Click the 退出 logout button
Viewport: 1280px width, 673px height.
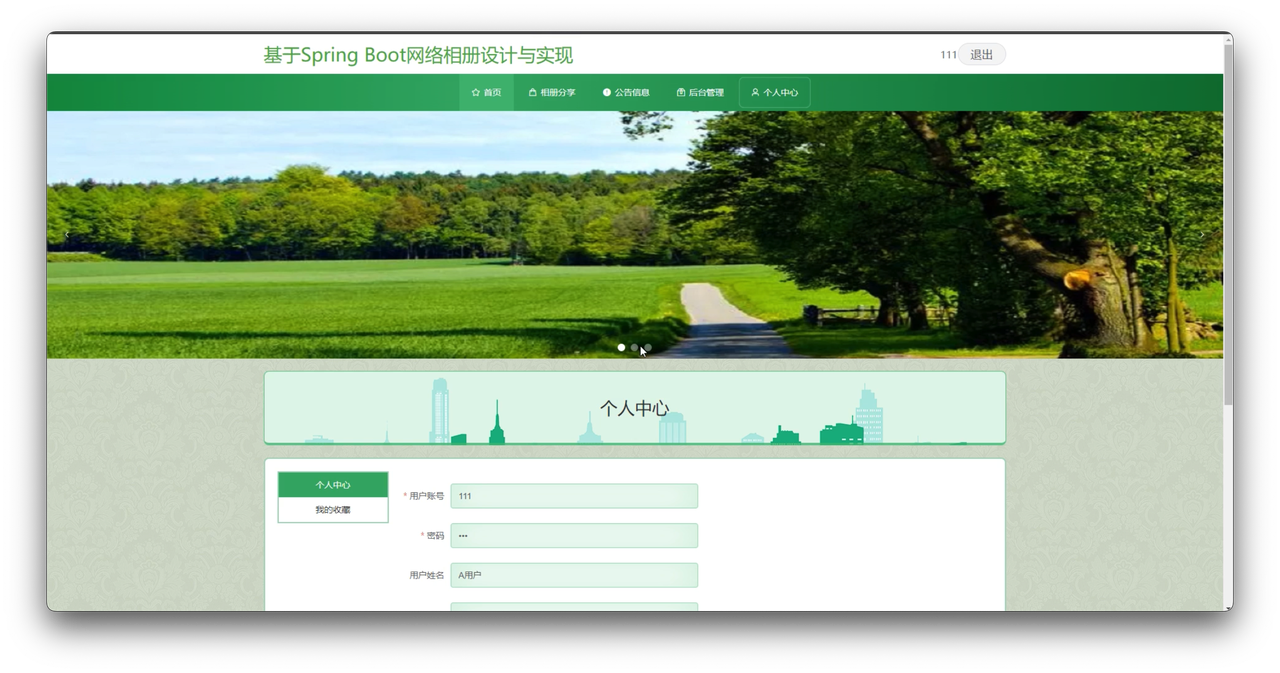click(x=981, y=54)
